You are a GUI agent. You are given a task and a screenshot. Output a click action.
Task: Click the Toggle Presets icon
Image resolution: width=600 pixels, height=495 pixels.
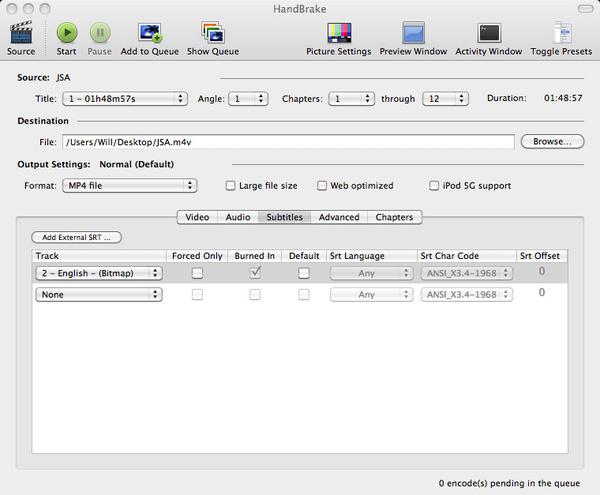(562, 33)
